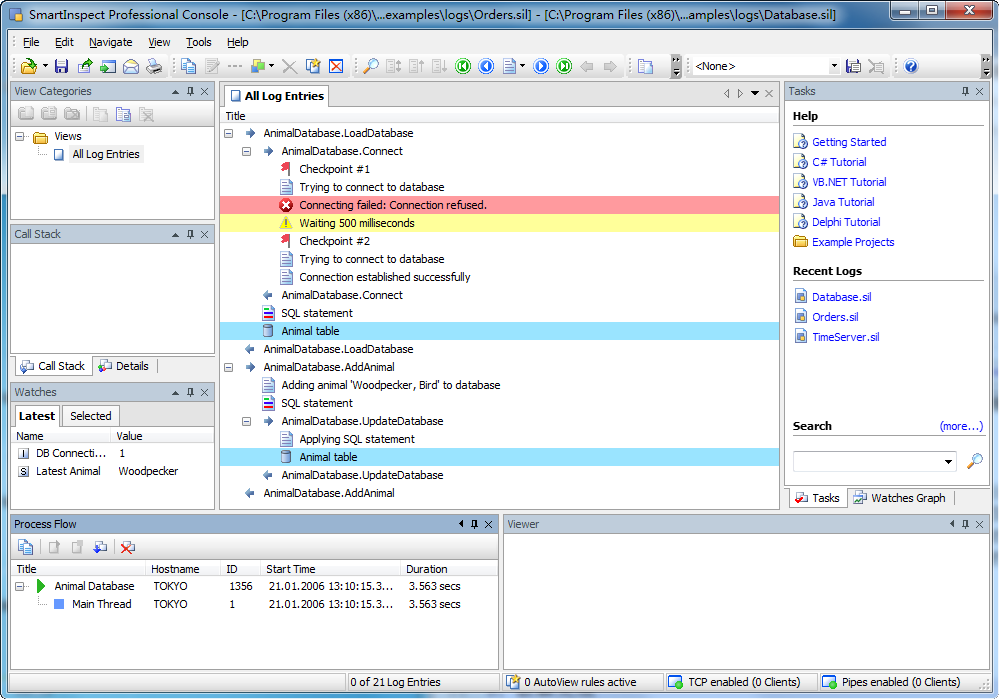Select the Connecting failed error log entry
Image resolution: width=1000 pixels, height=700 pixels.
coord(499,205)
